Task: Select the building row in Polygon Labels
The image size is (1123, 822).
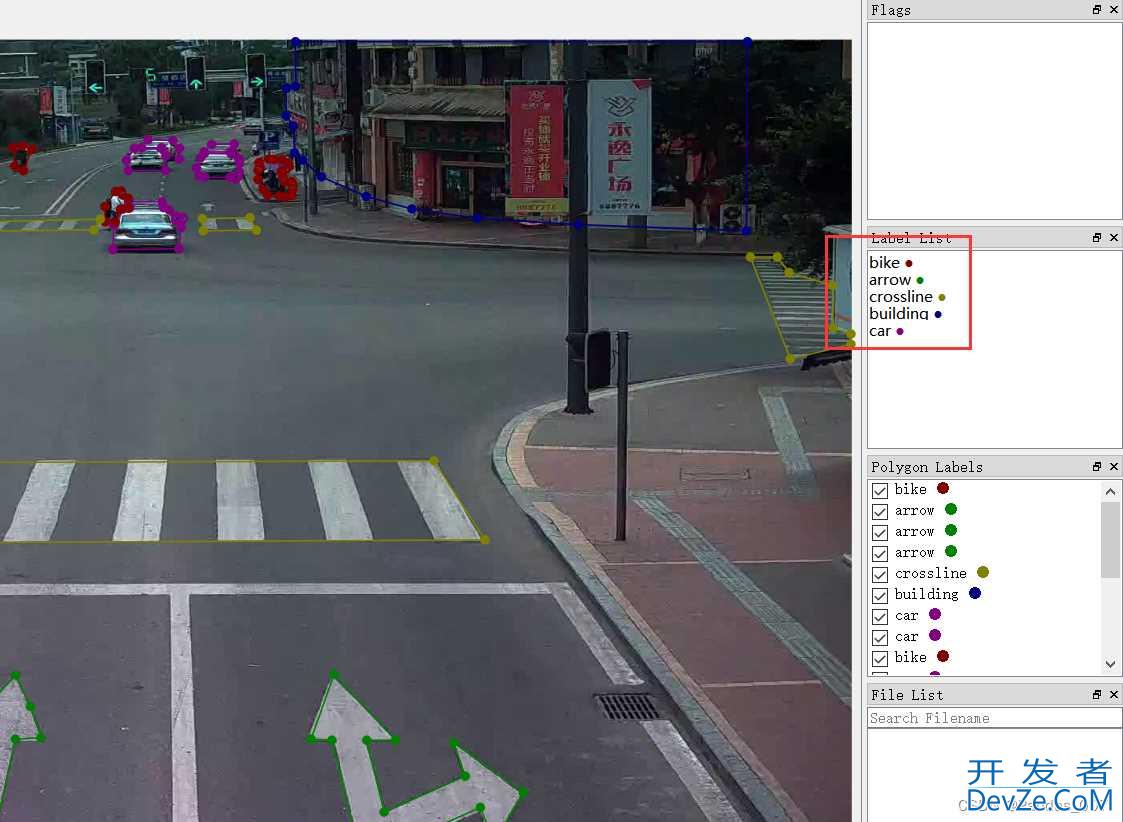Action: click(984, 594)
